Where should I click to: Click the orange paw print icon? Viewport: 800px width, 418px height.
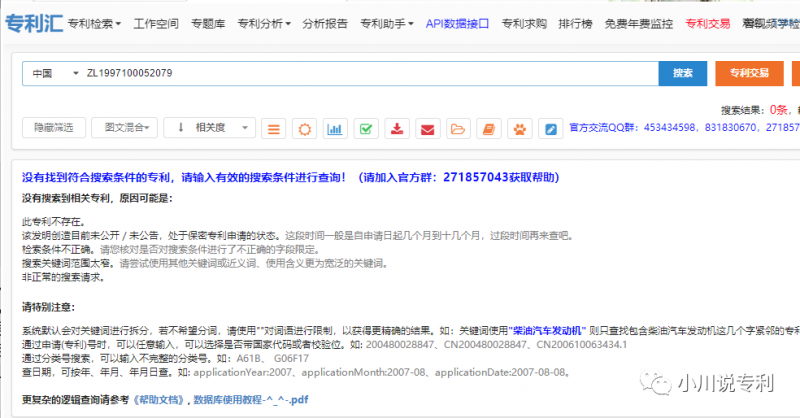click(519, 129)
